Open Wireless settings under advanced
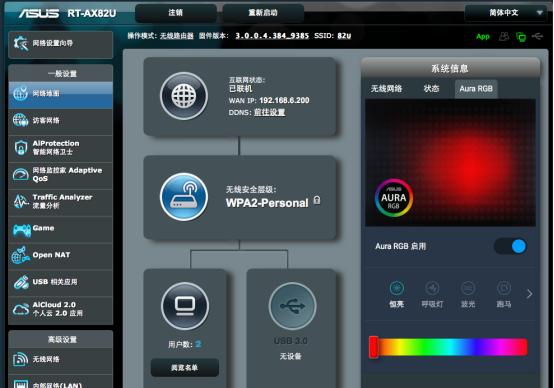The image size is (554, 388). tap(20, 359)
